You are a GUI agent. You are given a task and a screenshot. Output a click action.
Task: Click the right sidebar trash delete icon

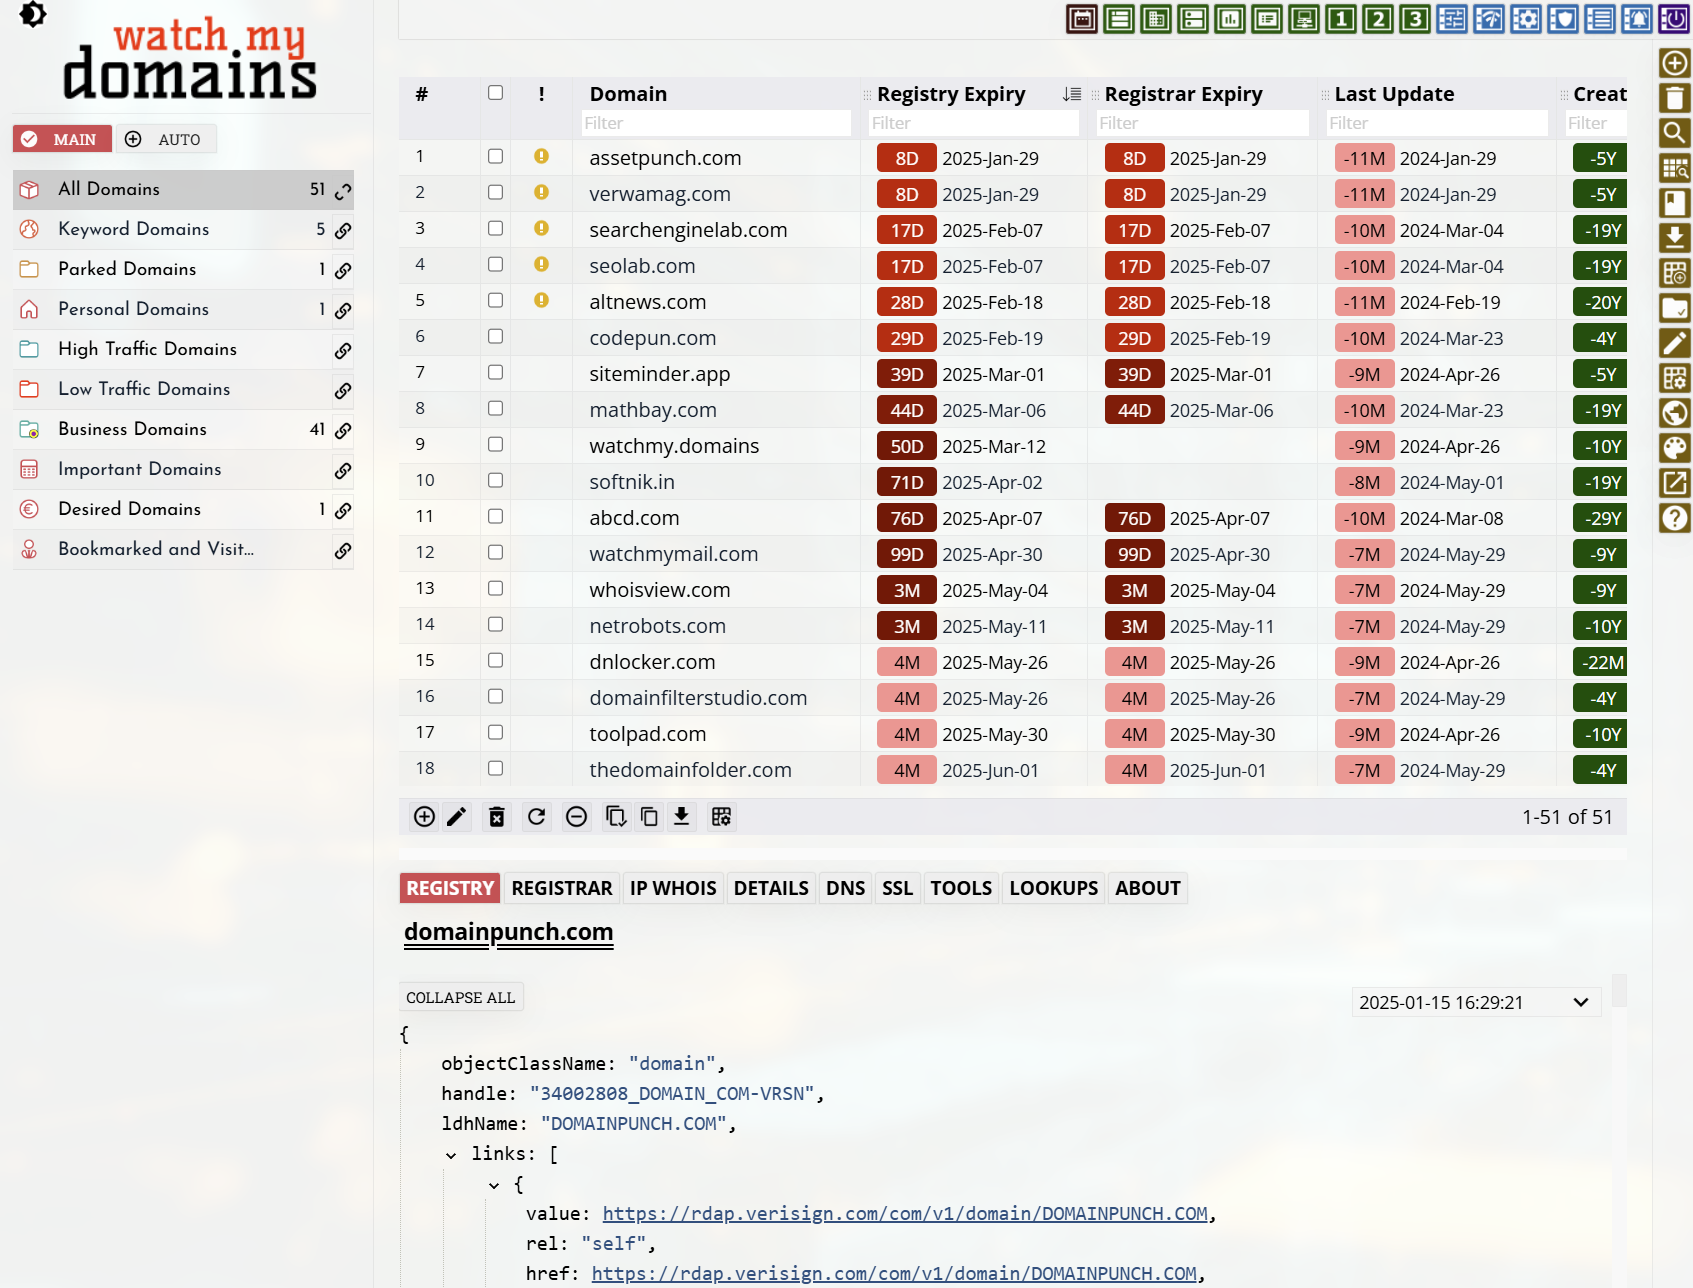pyautogui.click(x=1675, y=98)
